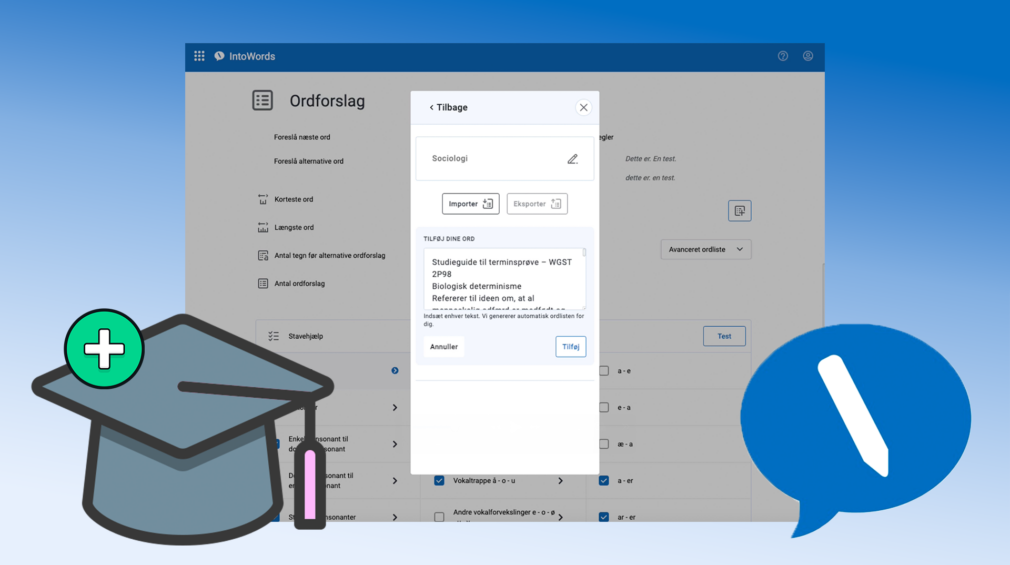This screenshot has width=1010, height=565.
Task: Click the pencil icon to rename Sociologi
Action: [x=573, y=158]
